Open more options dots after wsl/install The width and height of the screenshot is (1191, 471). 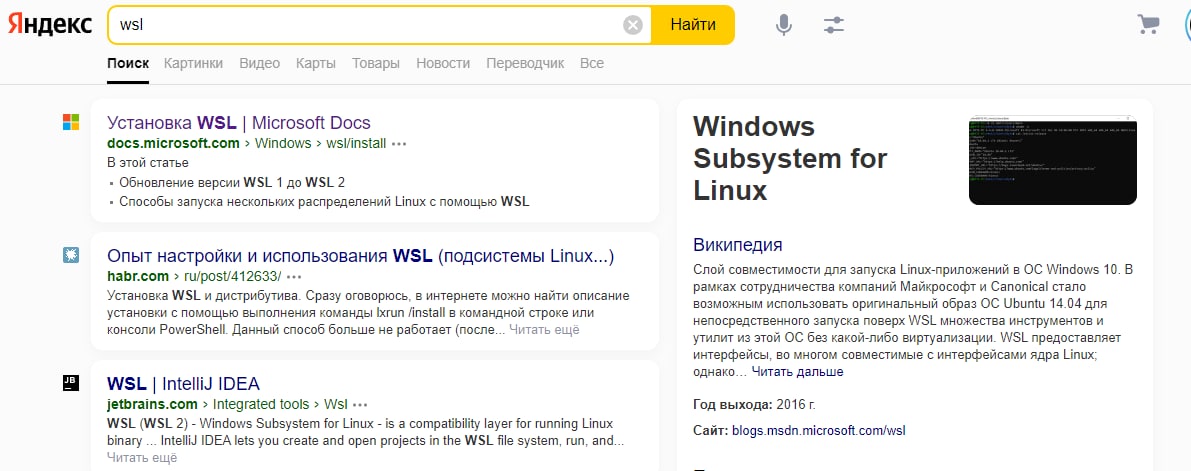coord(400,144)
